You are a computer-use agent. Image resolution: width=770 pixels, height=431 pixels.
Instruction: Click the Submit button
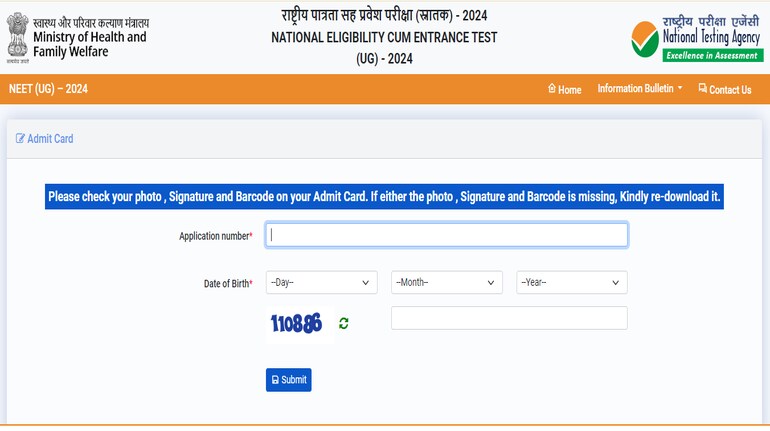point(289,380)
